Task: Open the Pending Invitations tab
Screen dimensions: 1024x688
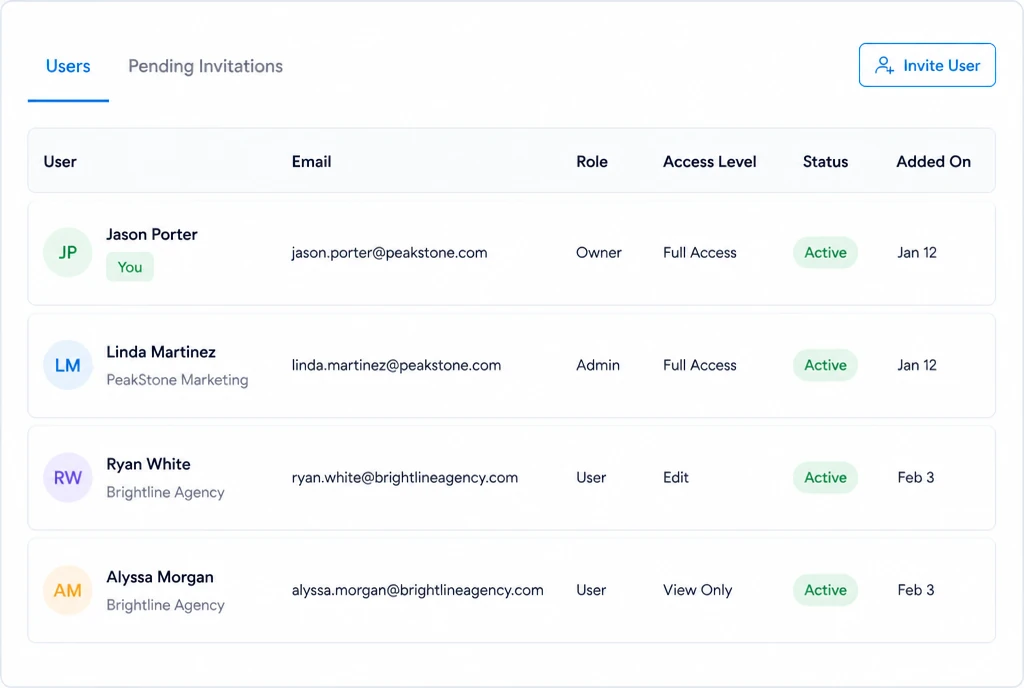Action: pos(205,66)
